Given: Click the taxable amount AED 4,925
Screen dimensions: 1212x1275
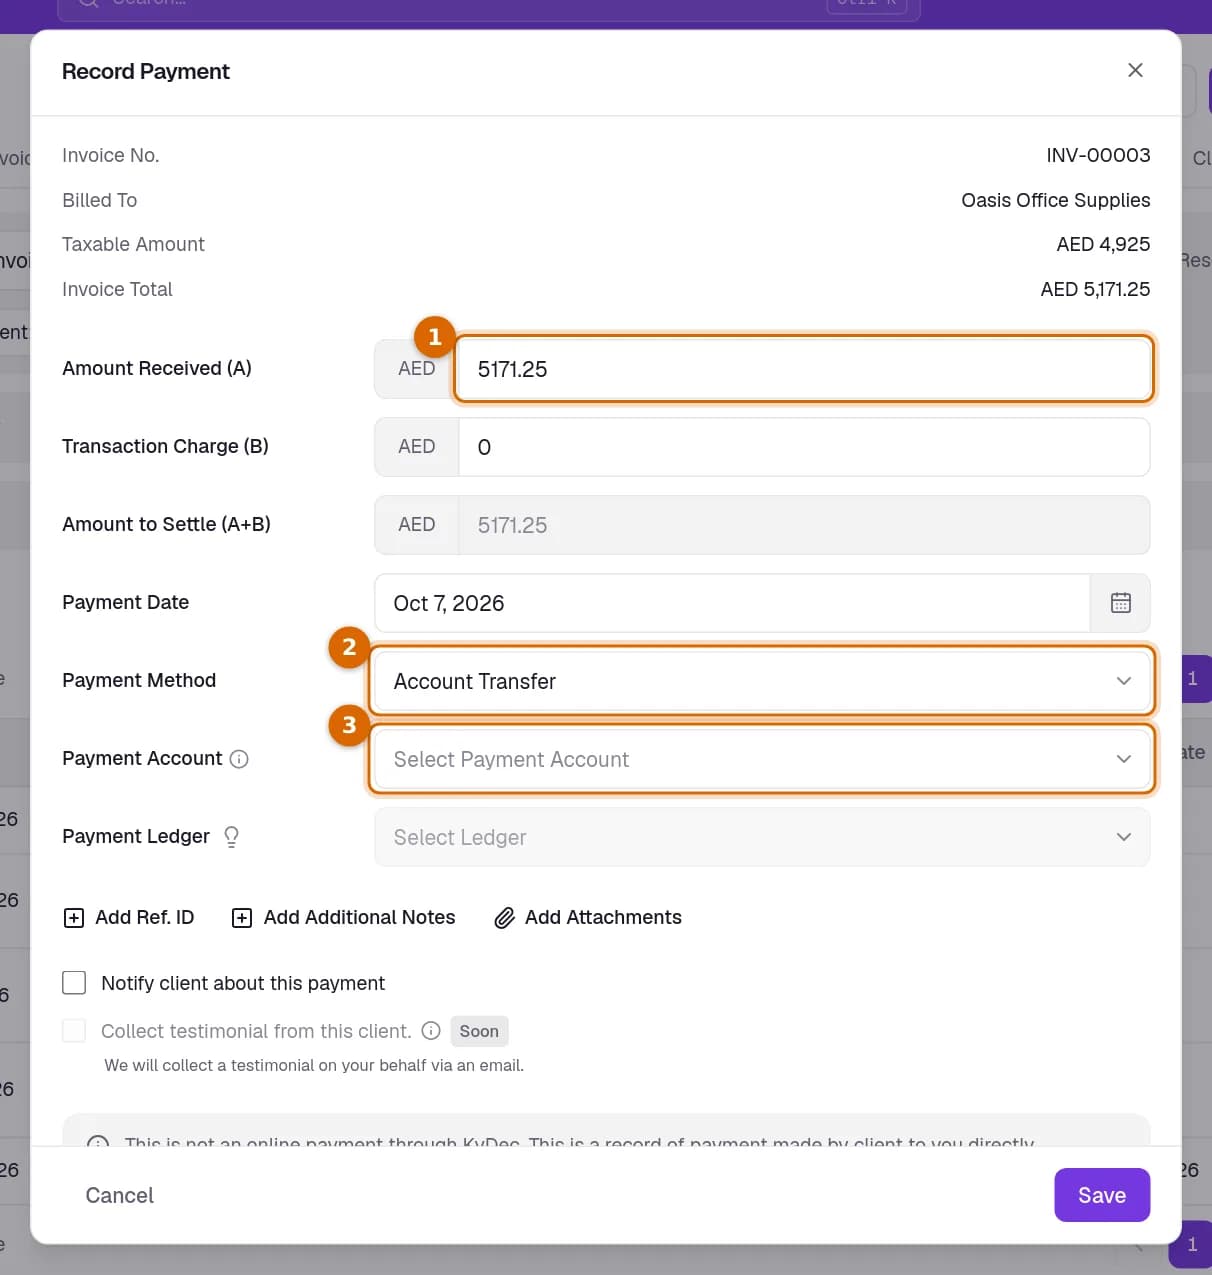Looking at the screenshot, I should [1103, 244].
